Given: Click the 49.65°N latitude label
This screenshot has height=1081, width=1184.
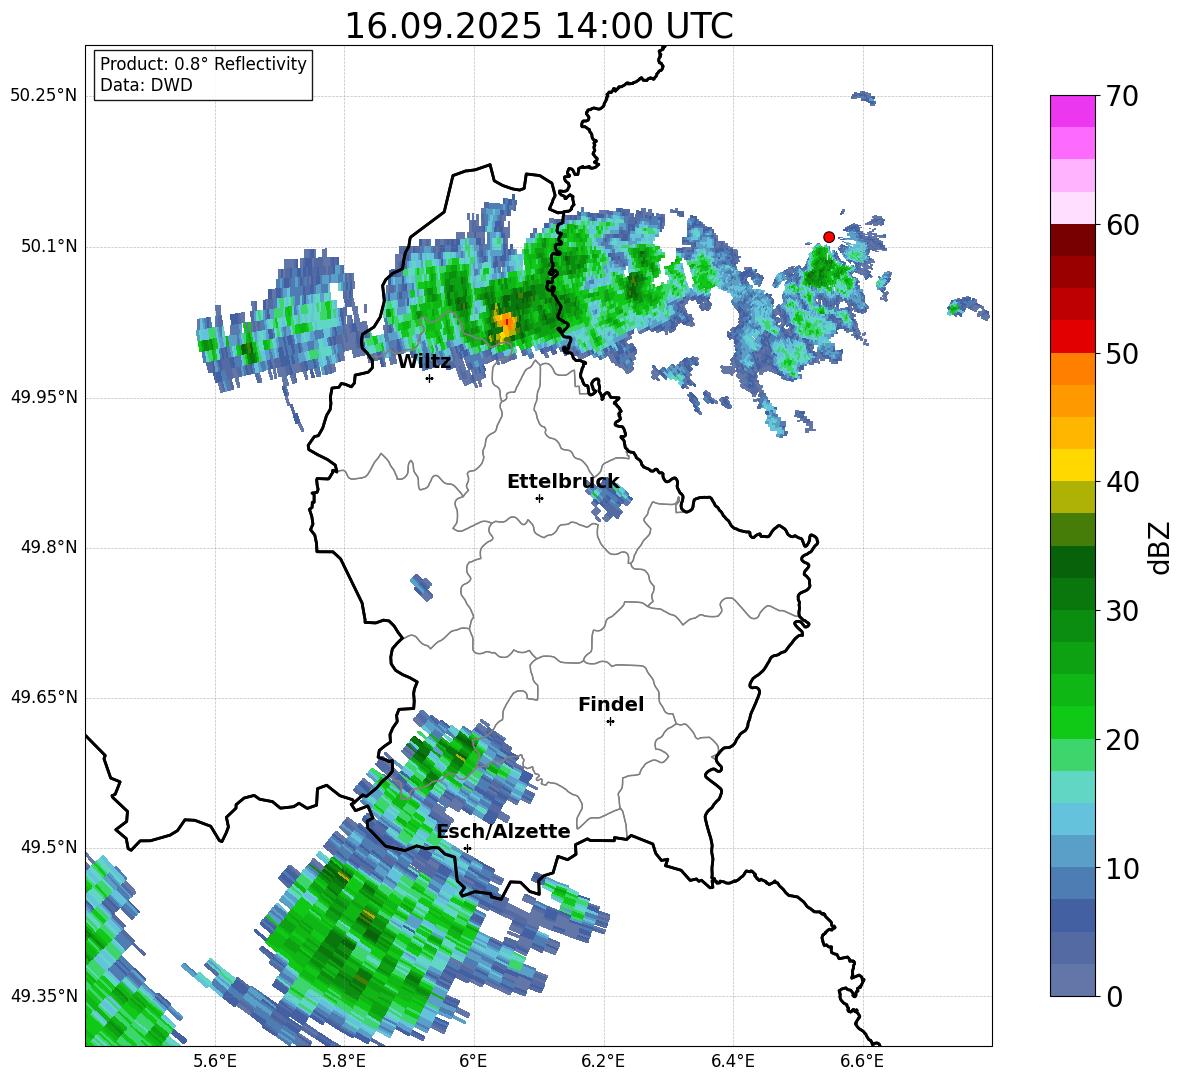Looking at the screenshot, I should (44, 697).
